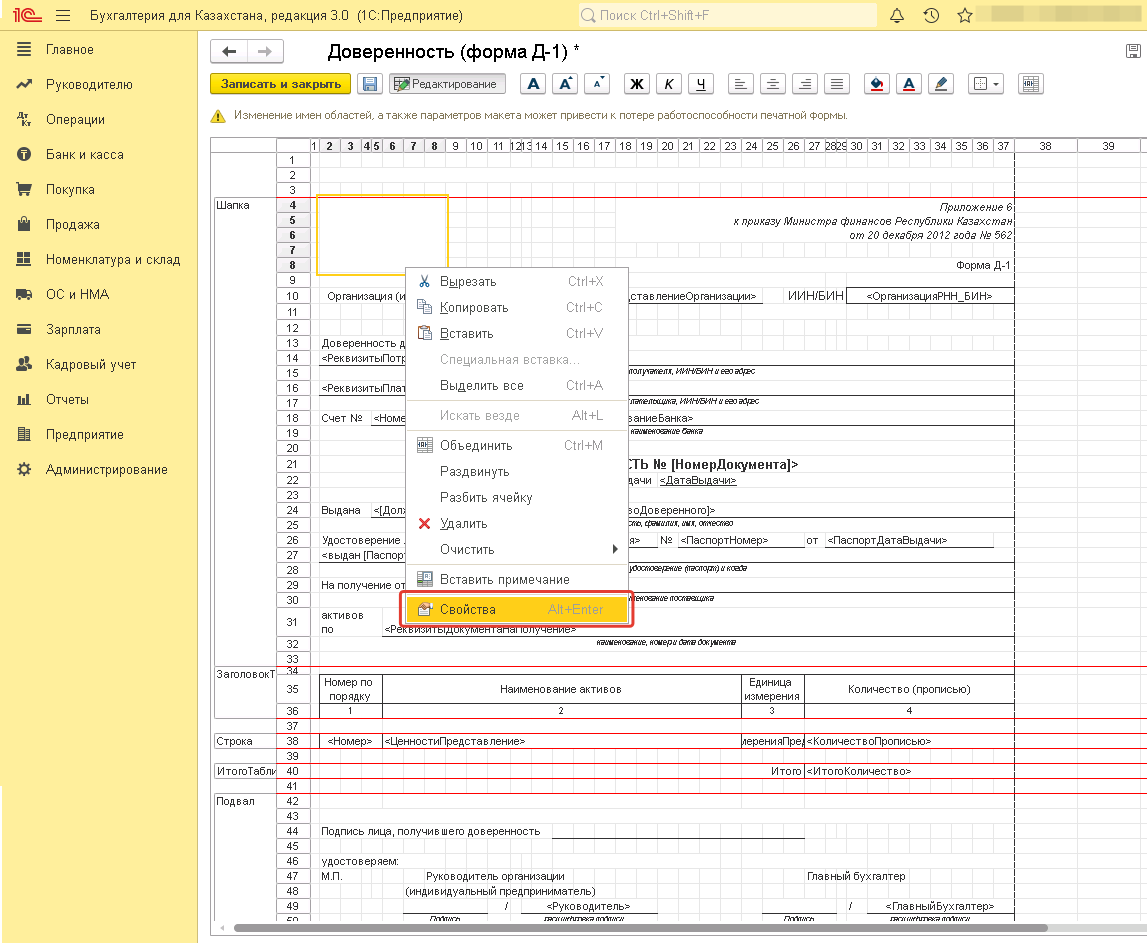Choose Разбить ячейку in the context menu
Screen dimensions: 1147x943
(x=516, y=497)
